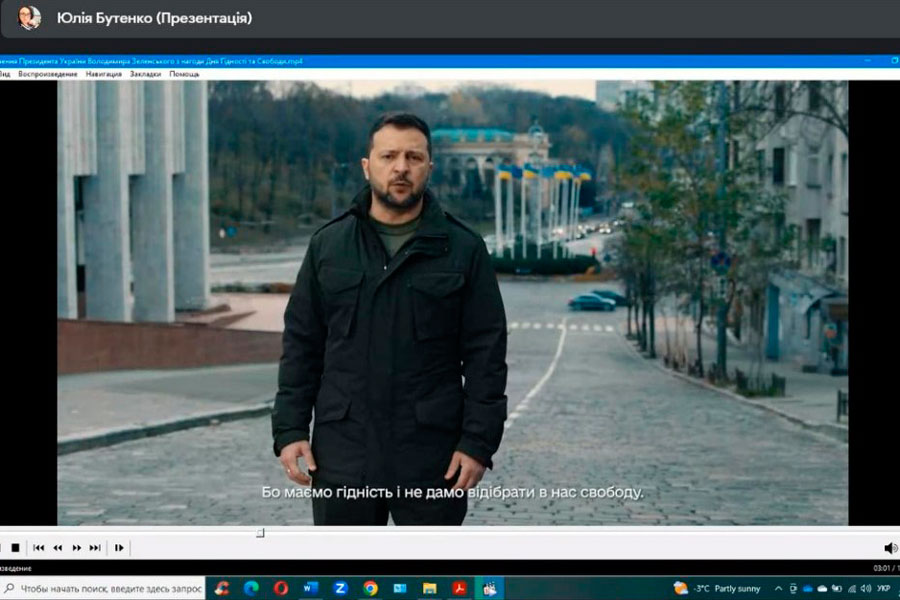The image size is (900, 600).
Task: Open Google Chrome from the taskbar
Action: [x=370, y=588]
